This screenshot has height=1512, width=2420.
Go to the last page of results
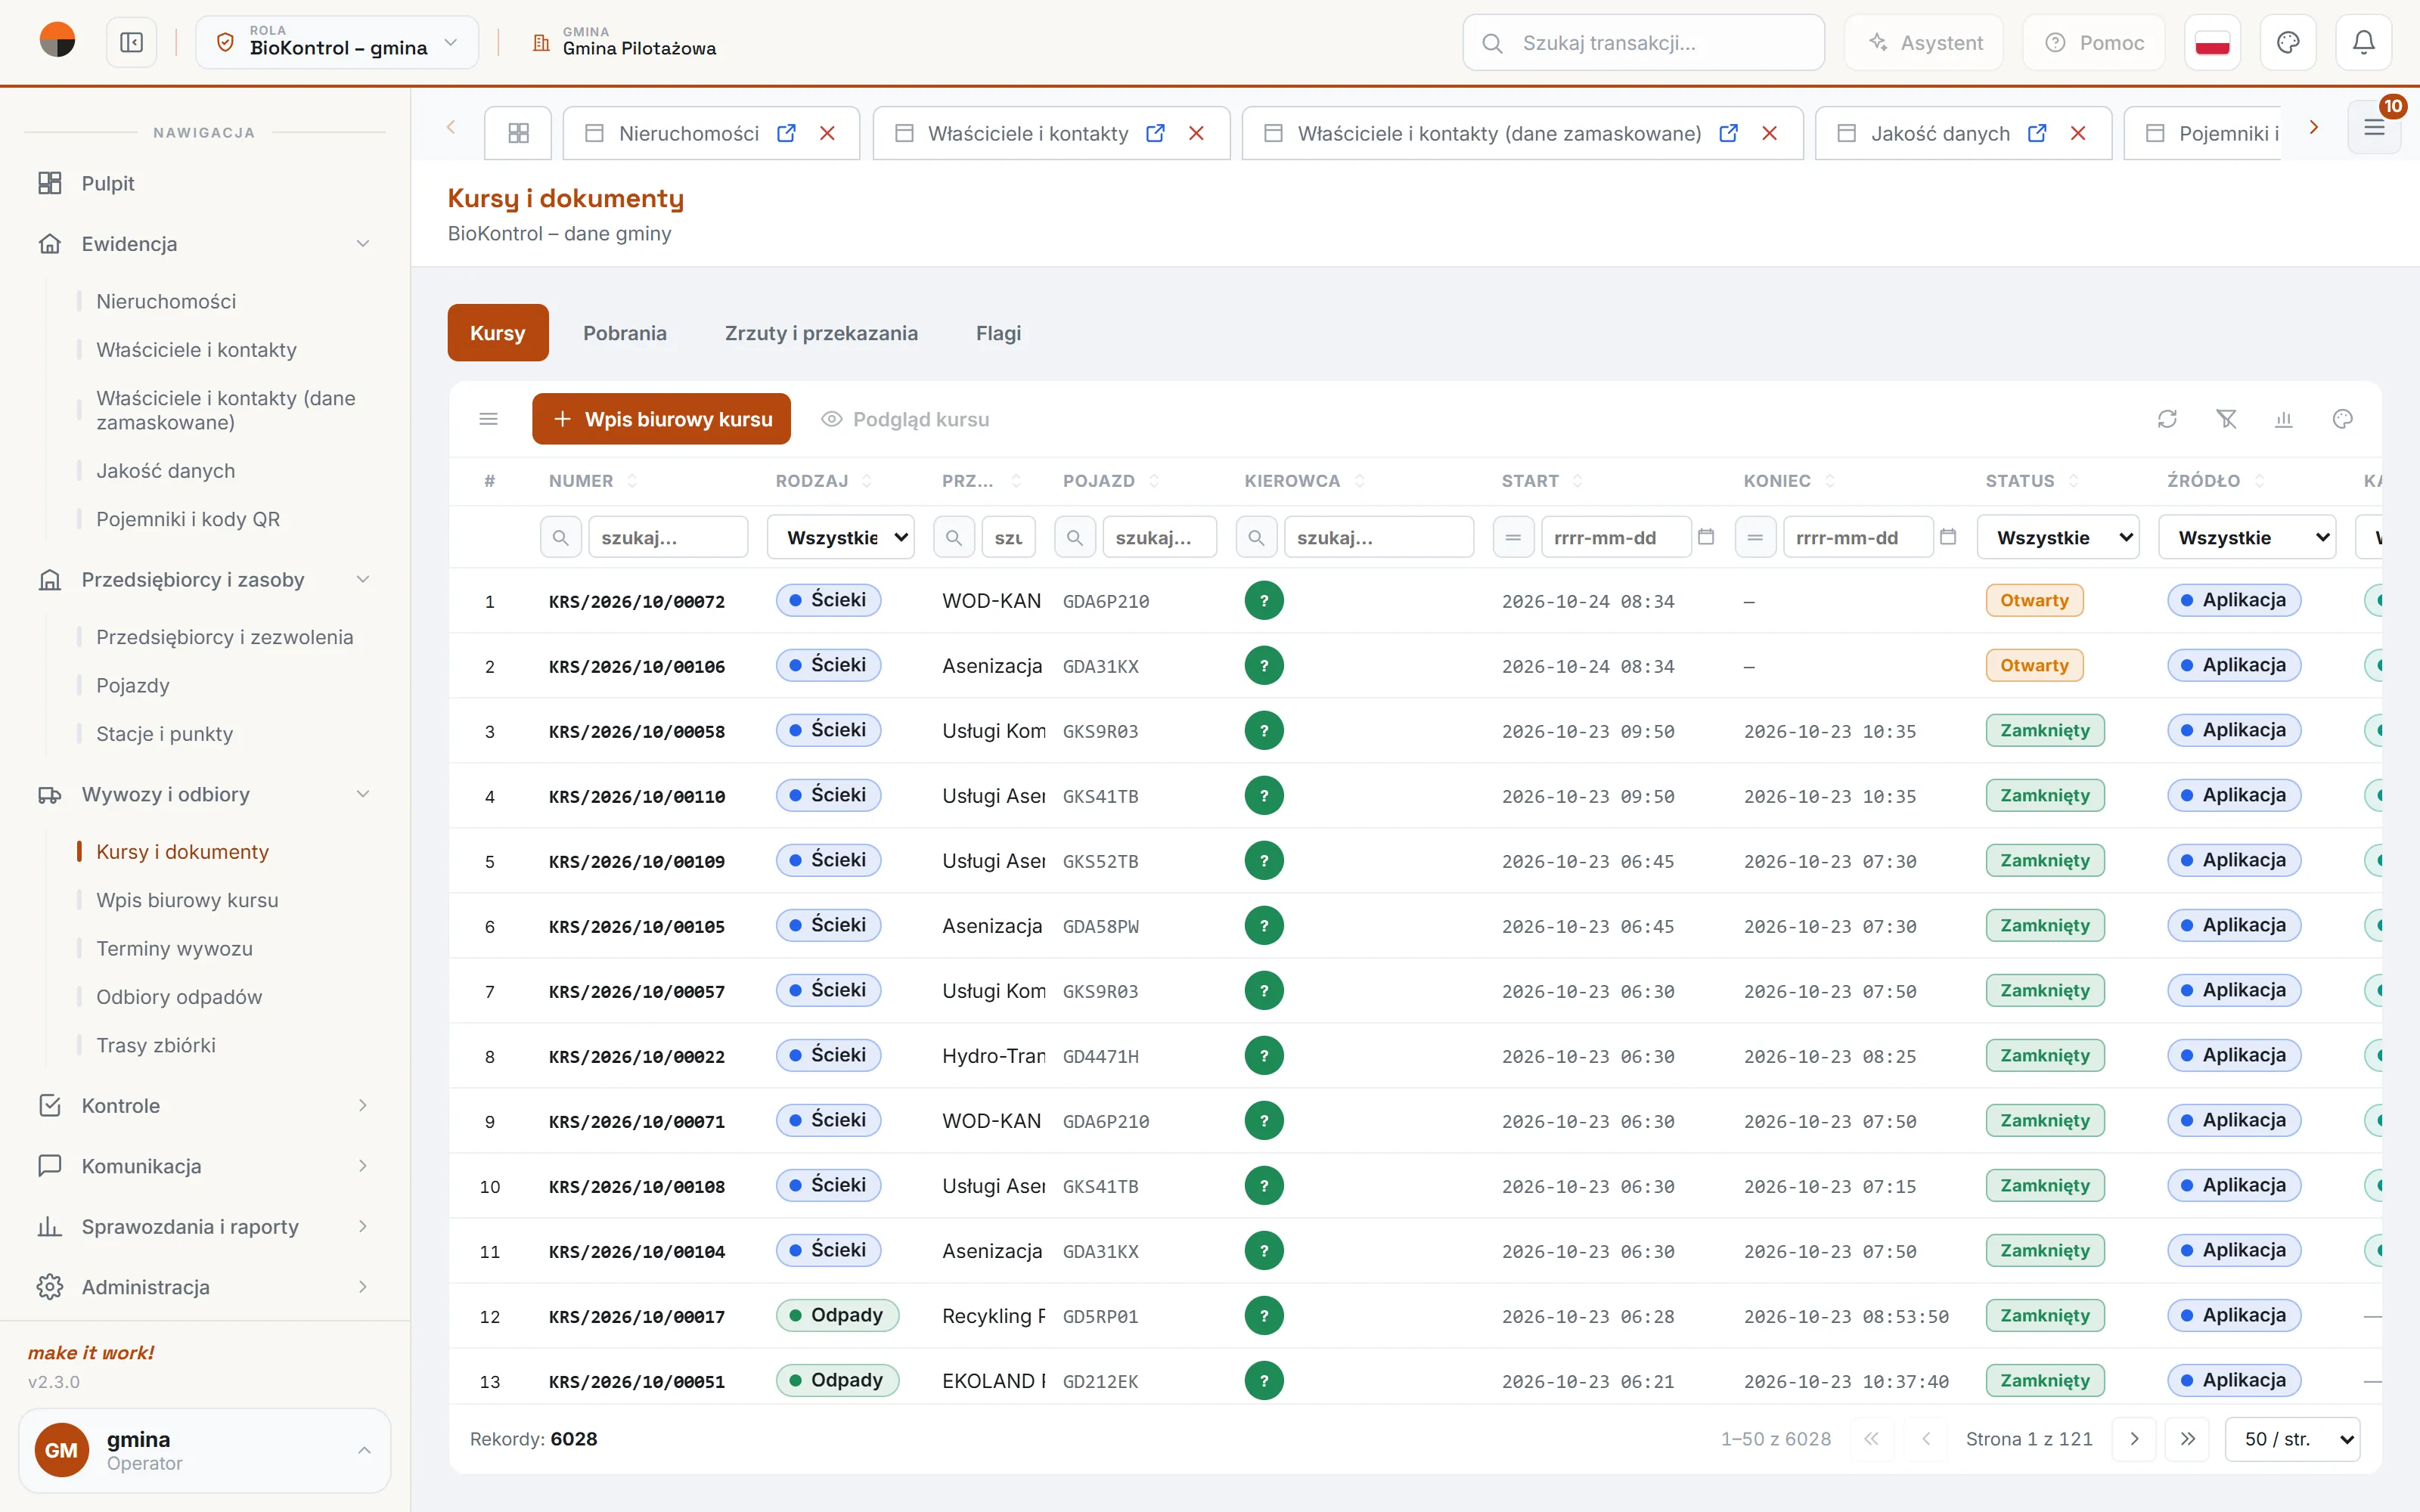coord(2188,1438)
